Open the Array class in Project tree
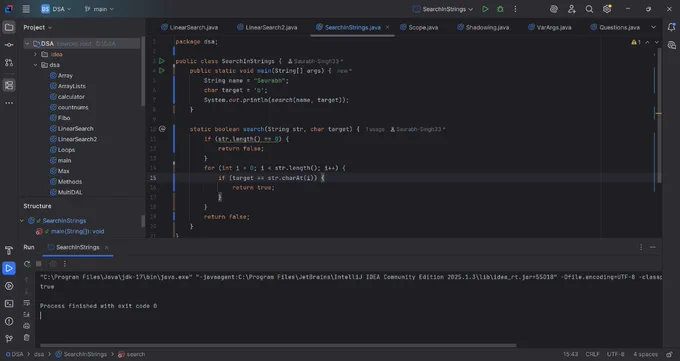 point(61,75)
